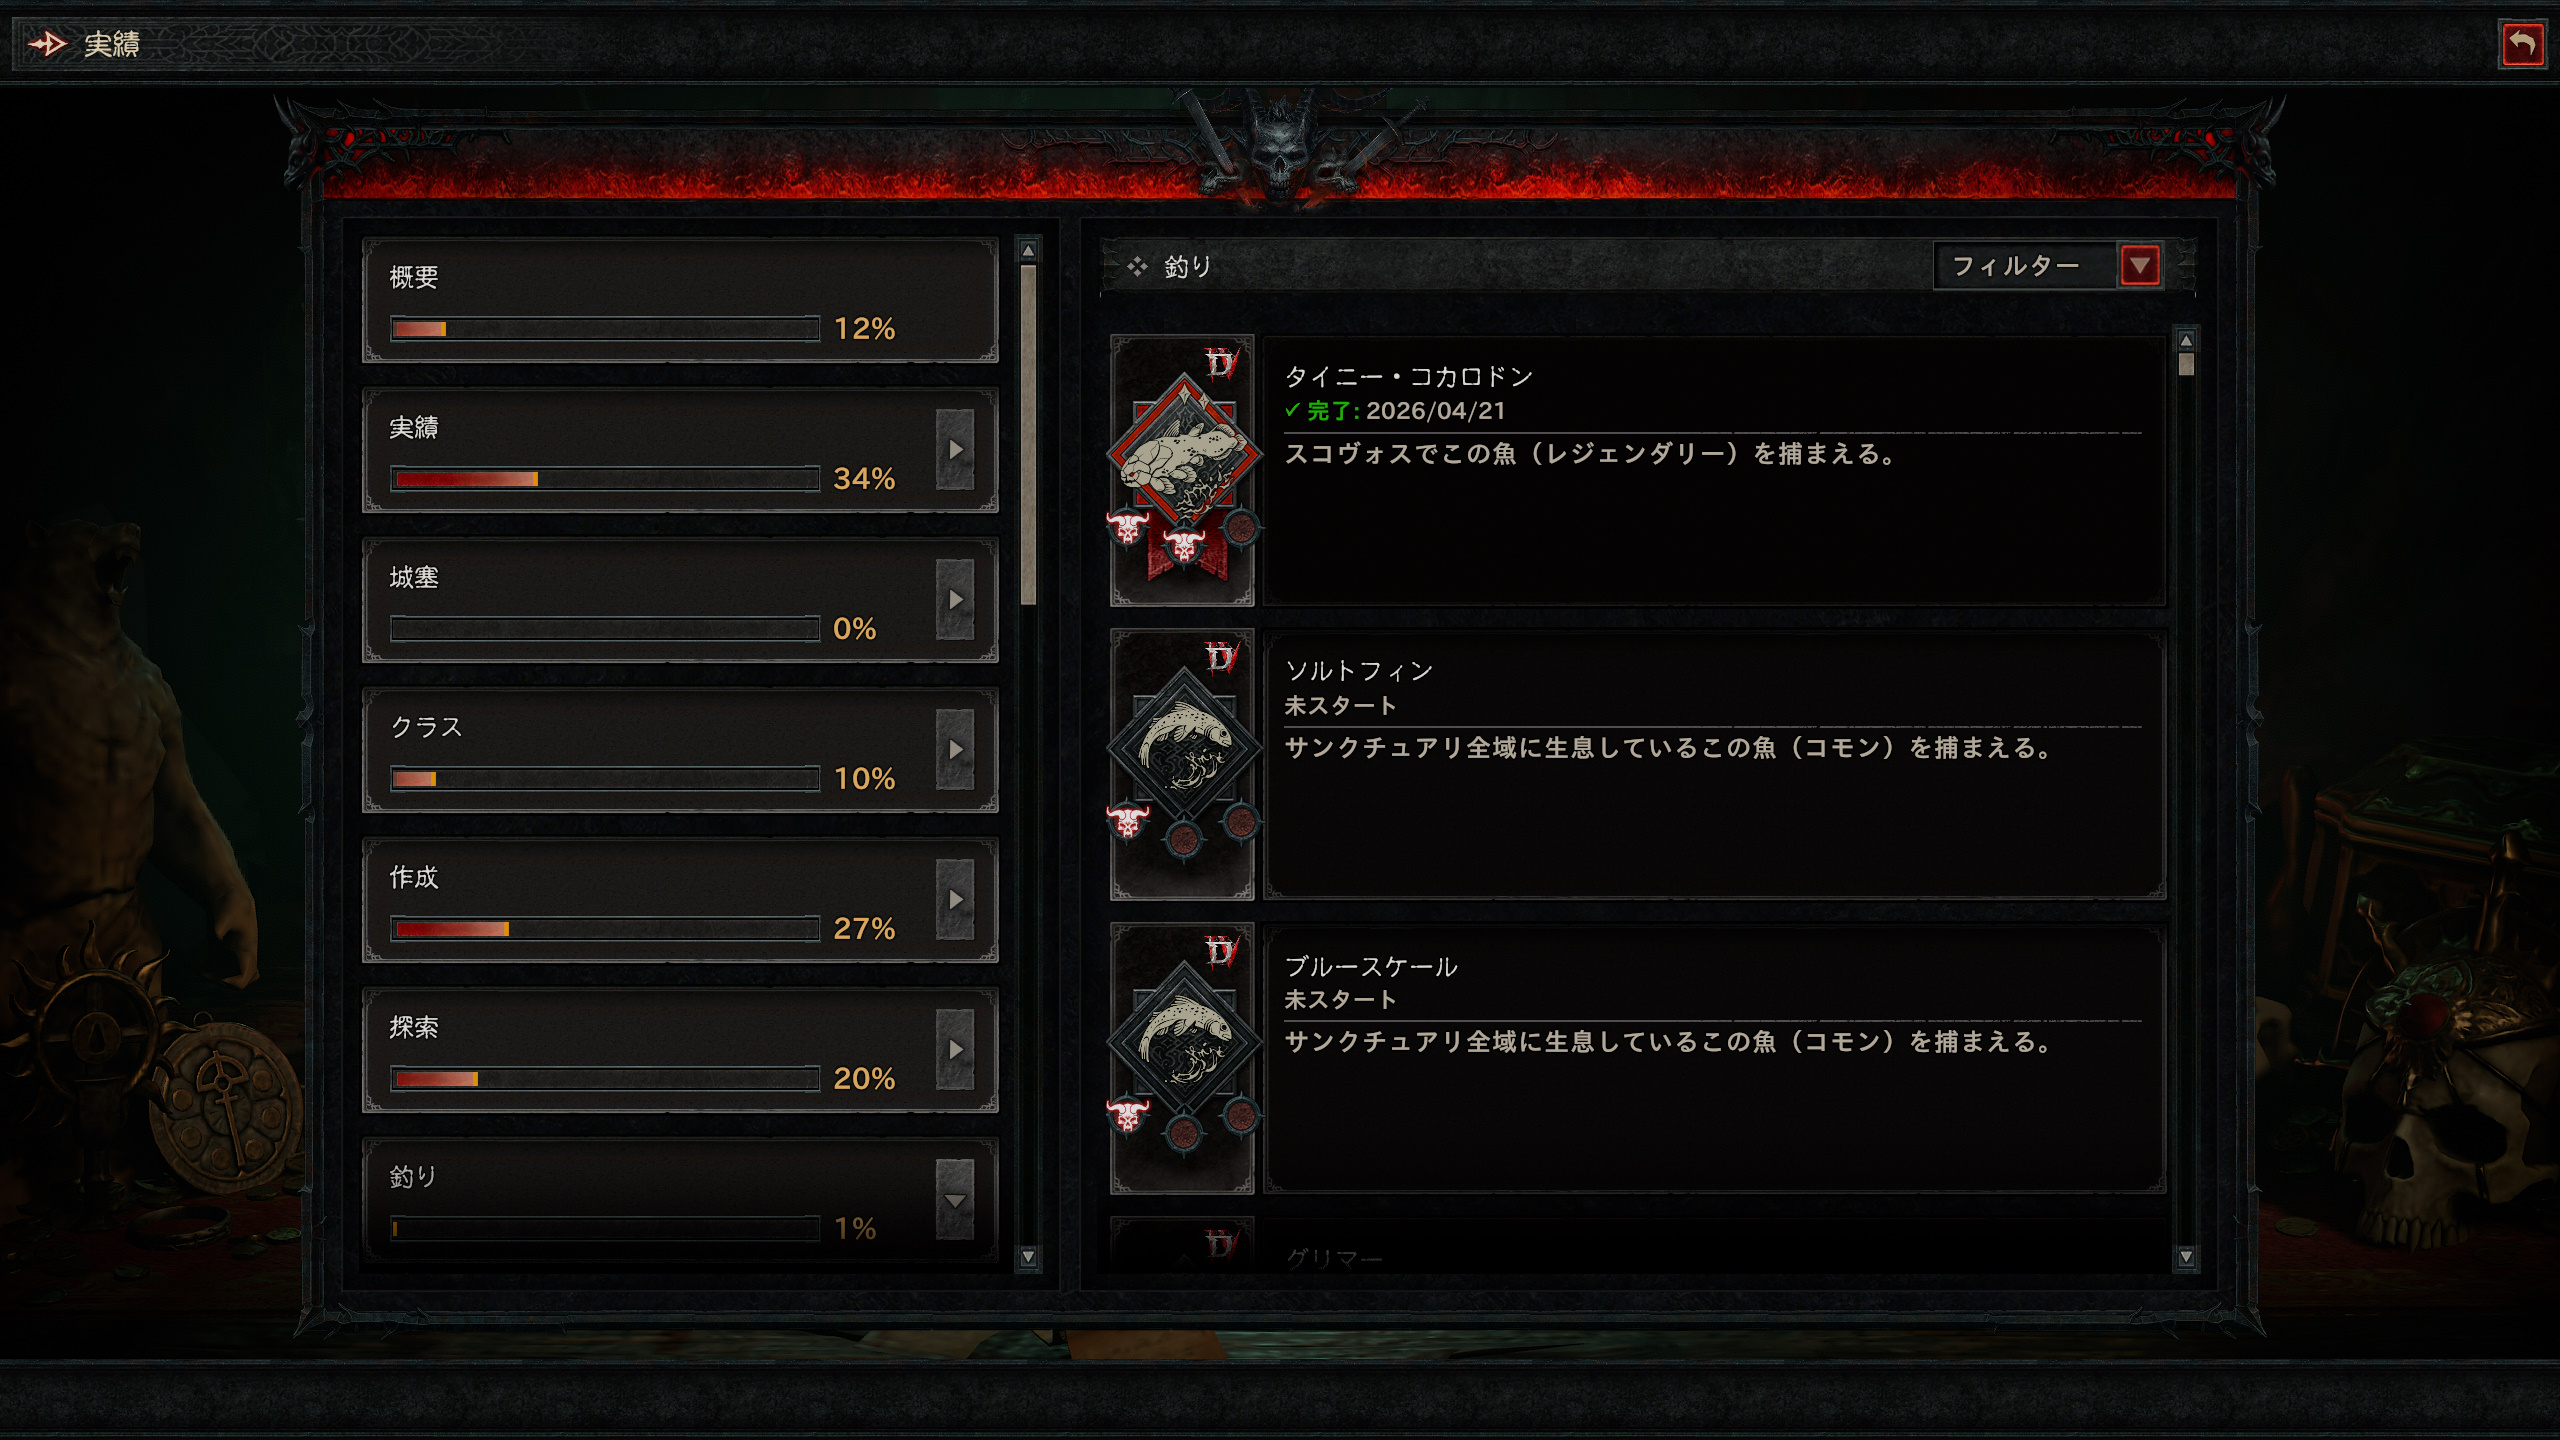Collapse the 釣り category arrow
The width and height of the screenshot is (2560, 1440).
tap(955, 1200)
